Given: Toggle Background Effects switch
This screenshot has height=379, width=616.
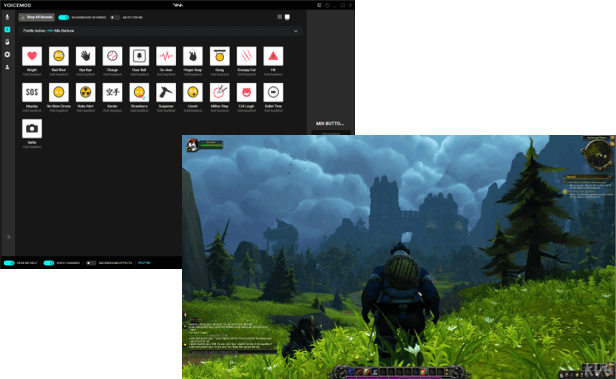Looking at the screenshot, I should (91, 263).
